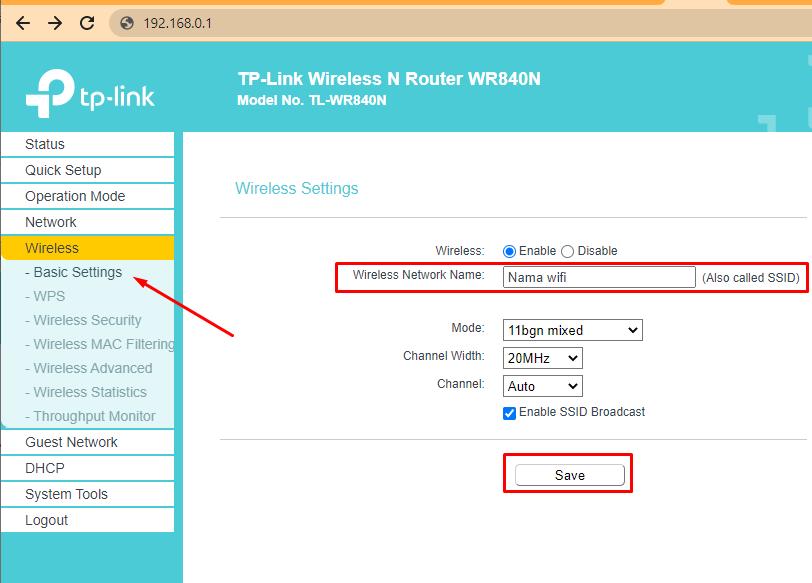
Task: Click the Save button
Action: pyautogui.click(x=570, y=475)
